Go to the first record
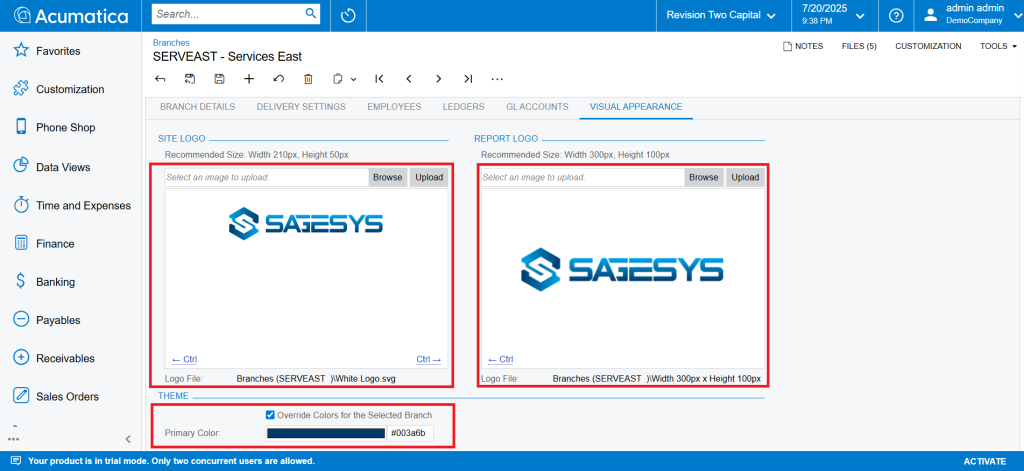 pos(379,79)
